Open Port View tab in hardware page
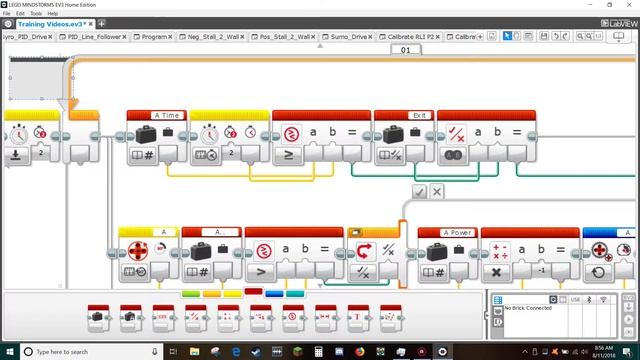 click(498, 311)
